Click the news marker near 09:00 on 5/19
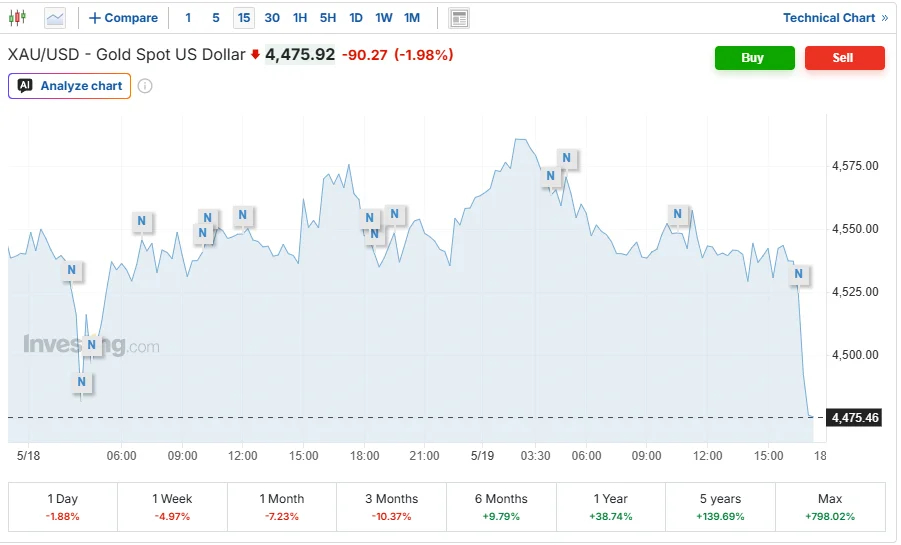901x545 pixels. tap(677, 214)
